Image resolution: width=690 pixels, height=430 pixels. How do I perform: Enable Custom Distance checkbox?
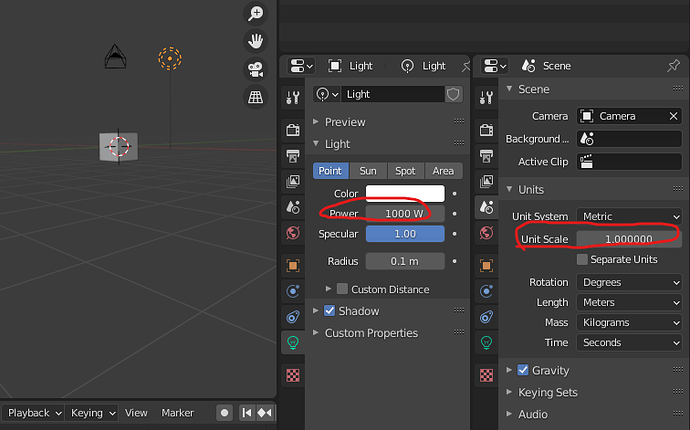click(342, 289)
